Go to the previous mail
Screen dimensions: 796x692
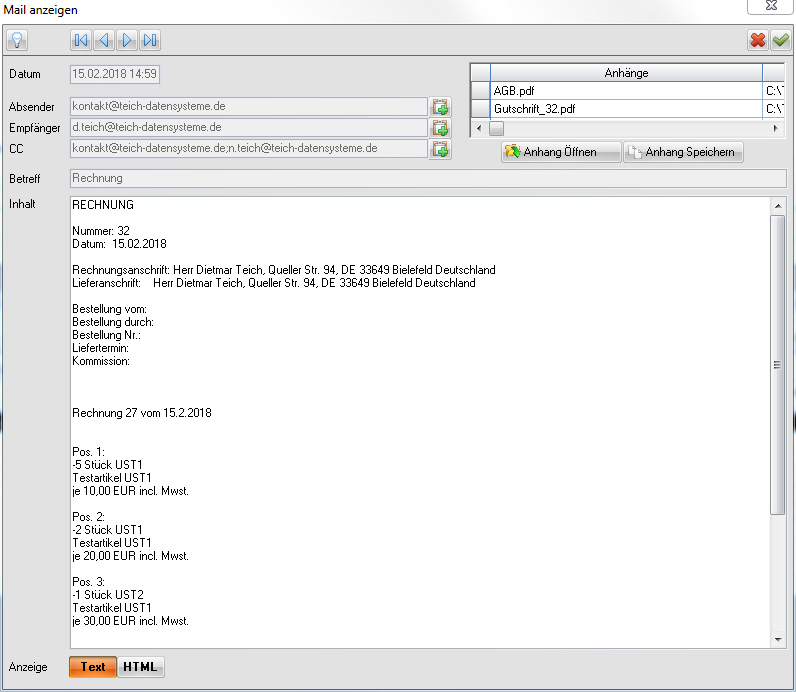point(104,40)
